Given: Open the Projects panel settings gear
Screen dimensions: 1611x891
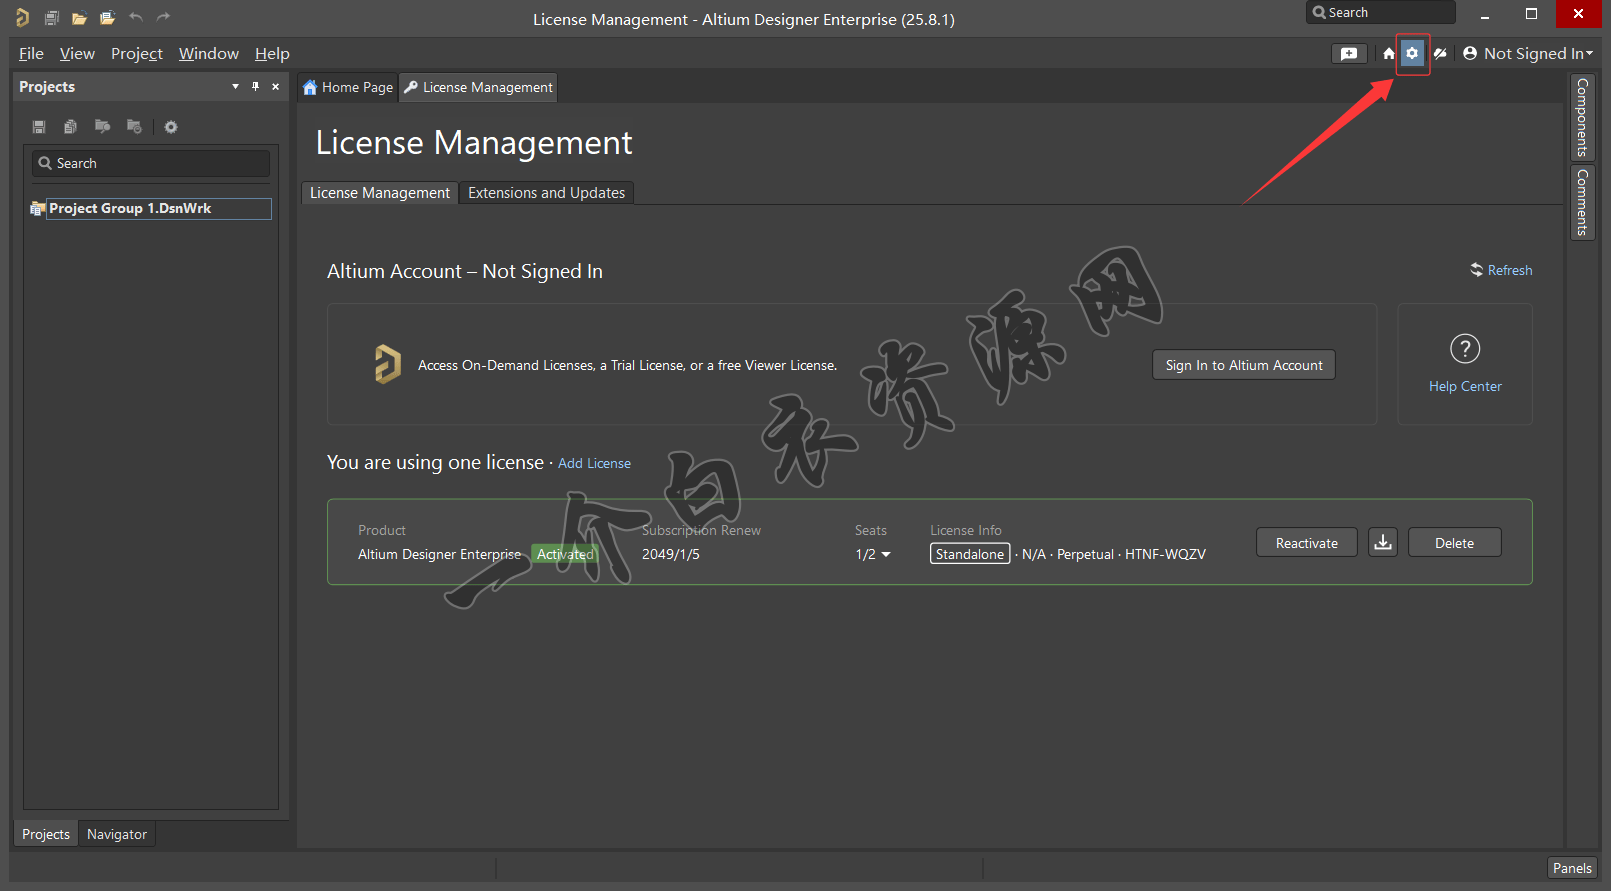Looking at the screenshot, I should coord(171,127).
